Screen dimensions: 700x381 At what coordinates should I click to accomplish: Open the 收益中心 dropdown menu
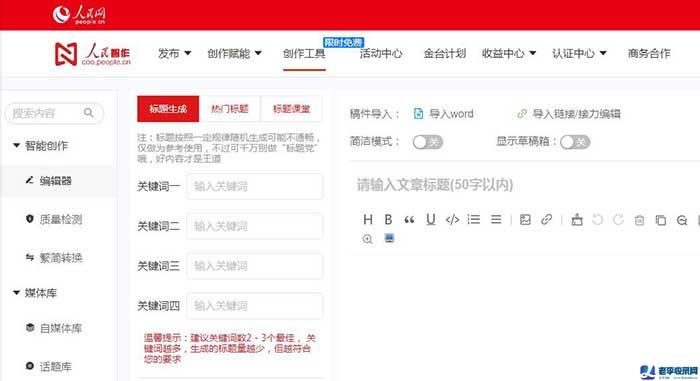coord(509,54)
